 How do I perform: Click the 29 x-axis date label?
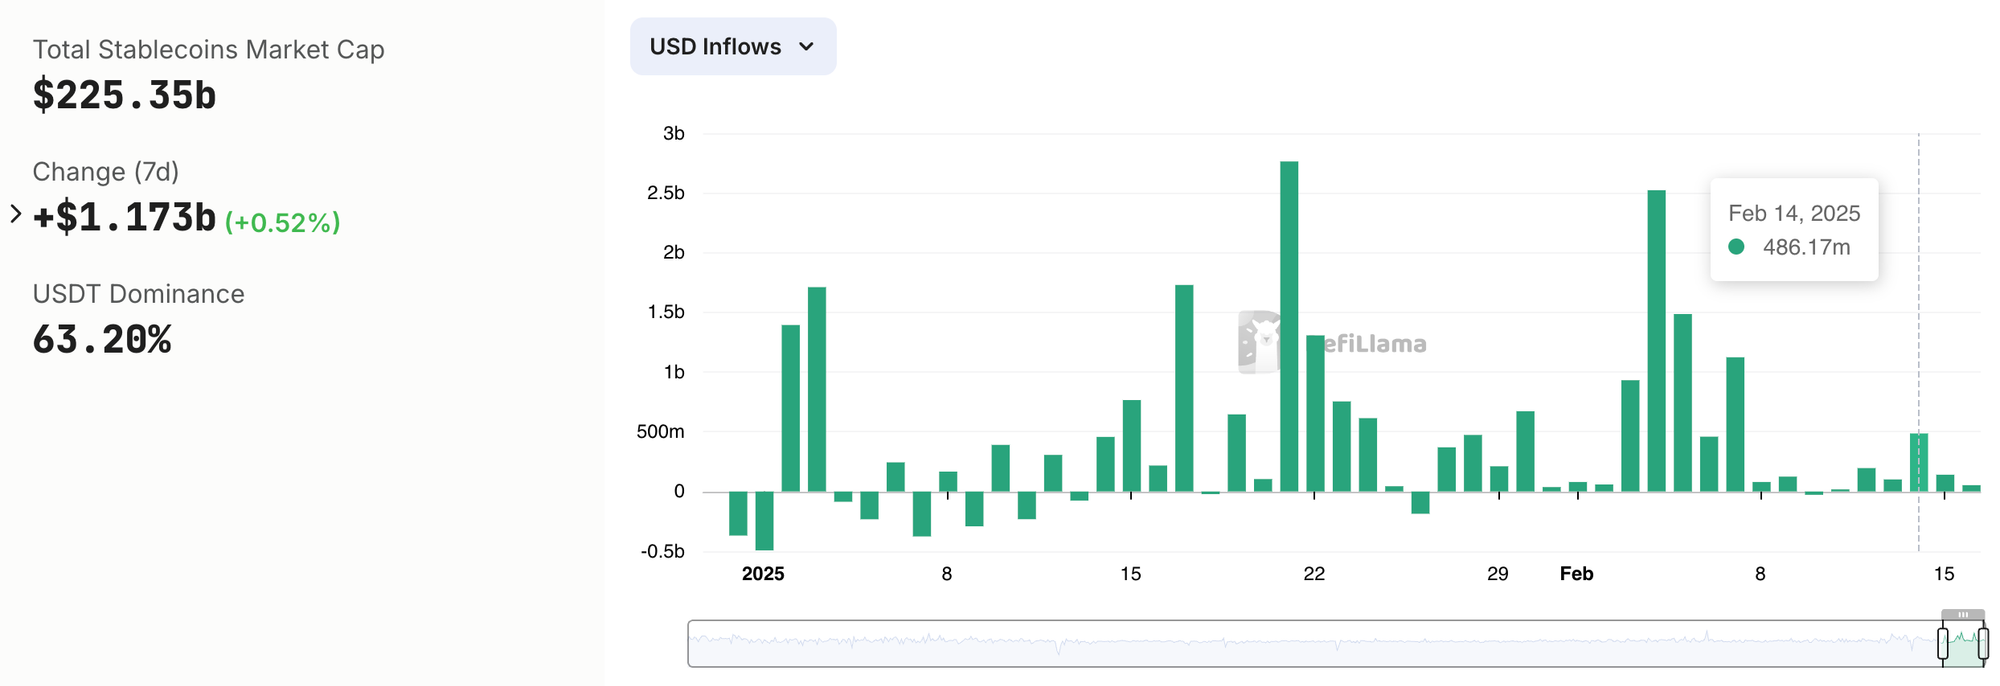point(1498,574)
